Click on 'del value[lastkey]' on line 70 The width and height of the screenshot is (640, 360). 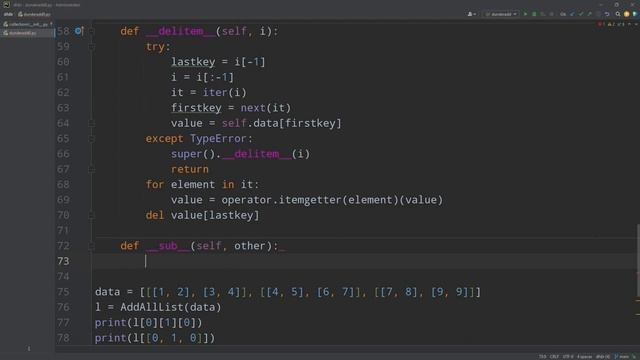[202, 215]
